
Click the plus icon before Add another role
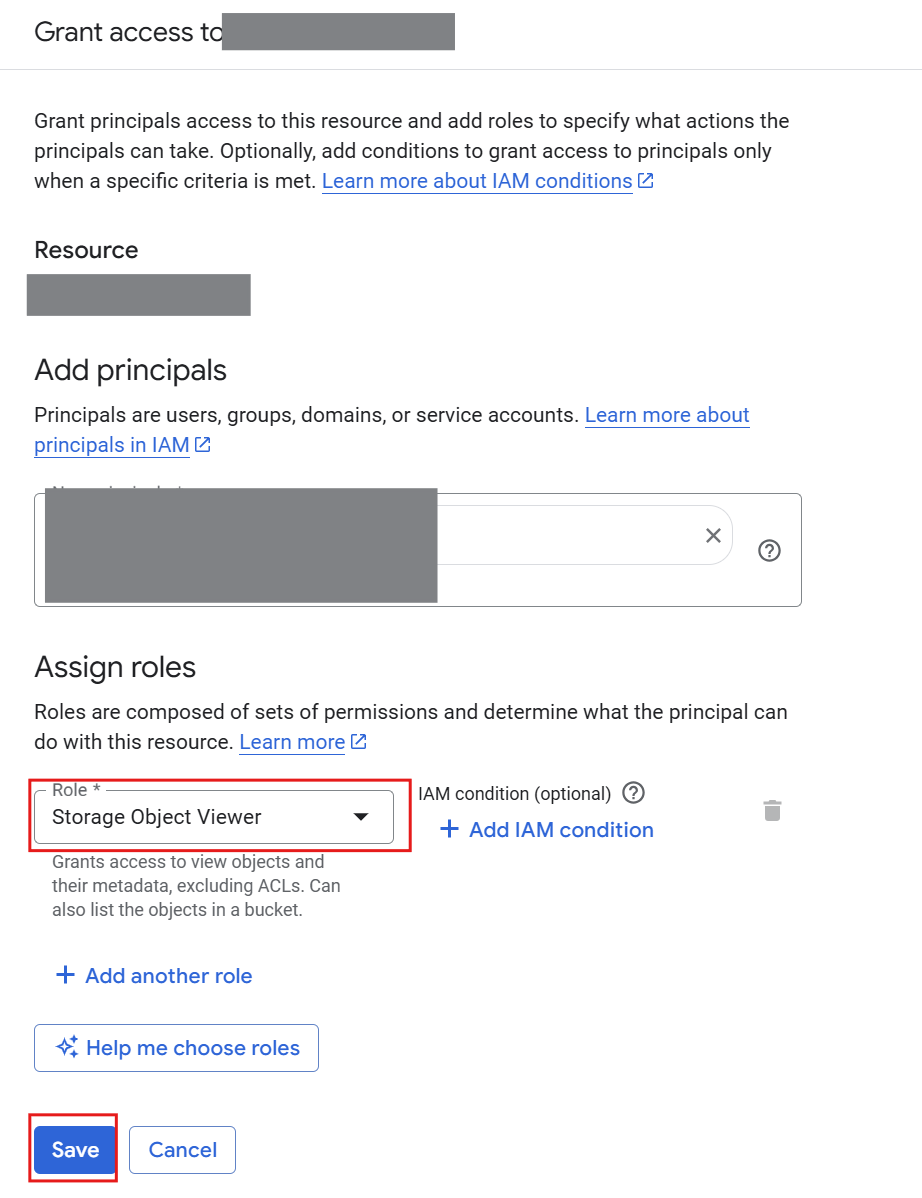[x=65, y=975]
